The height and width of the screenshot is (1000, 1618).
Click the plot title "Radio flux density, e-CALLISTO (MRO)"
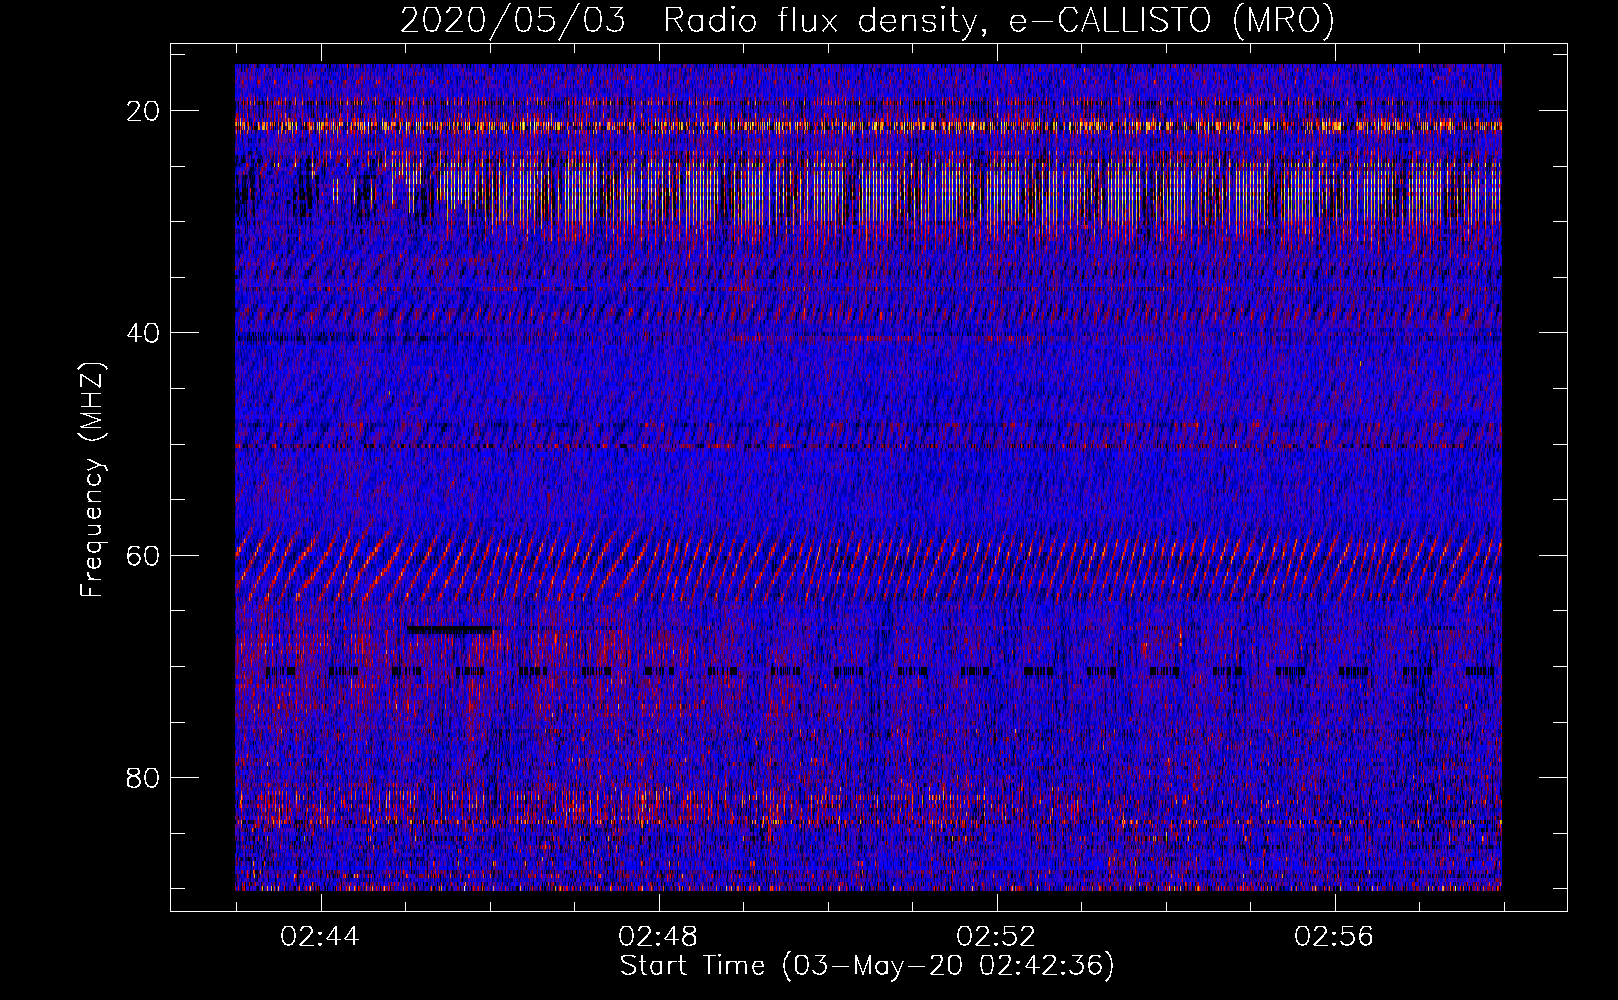998,21
